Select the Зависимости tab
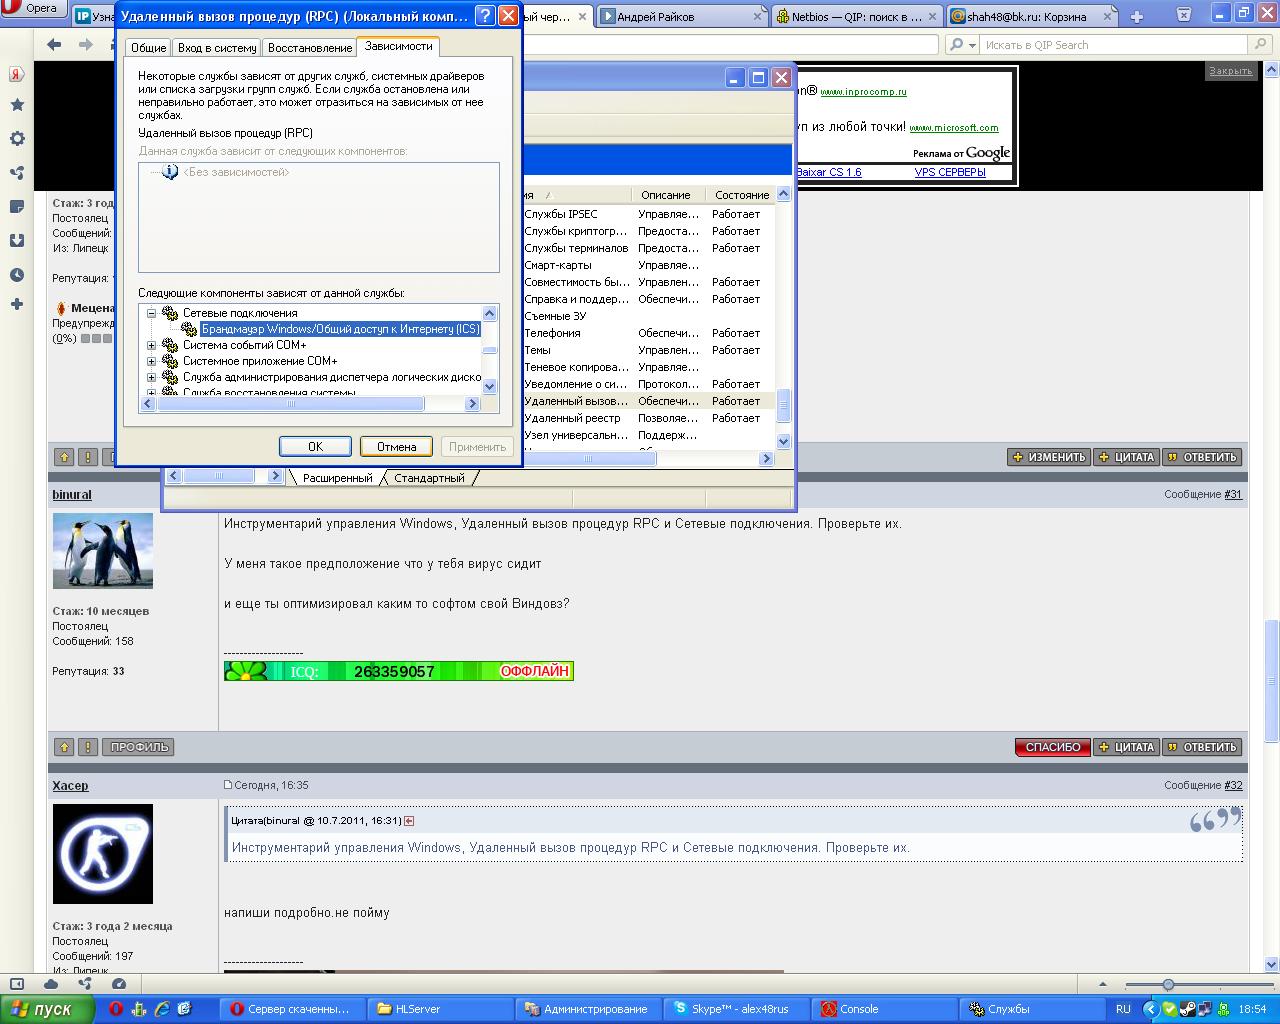1280x1024 pixels. [x=398, y=46]
